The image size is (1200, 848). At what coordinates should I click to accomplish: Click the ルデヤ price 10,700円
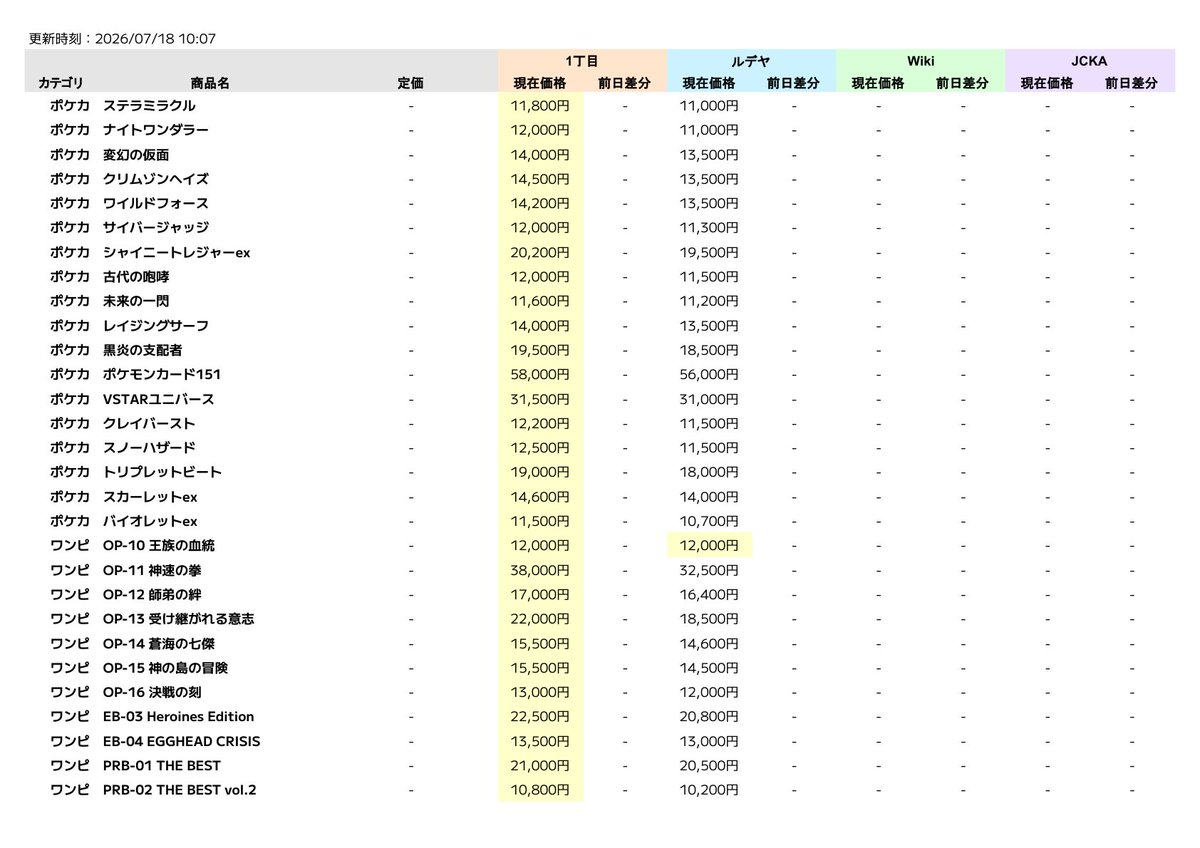point(710,521)
